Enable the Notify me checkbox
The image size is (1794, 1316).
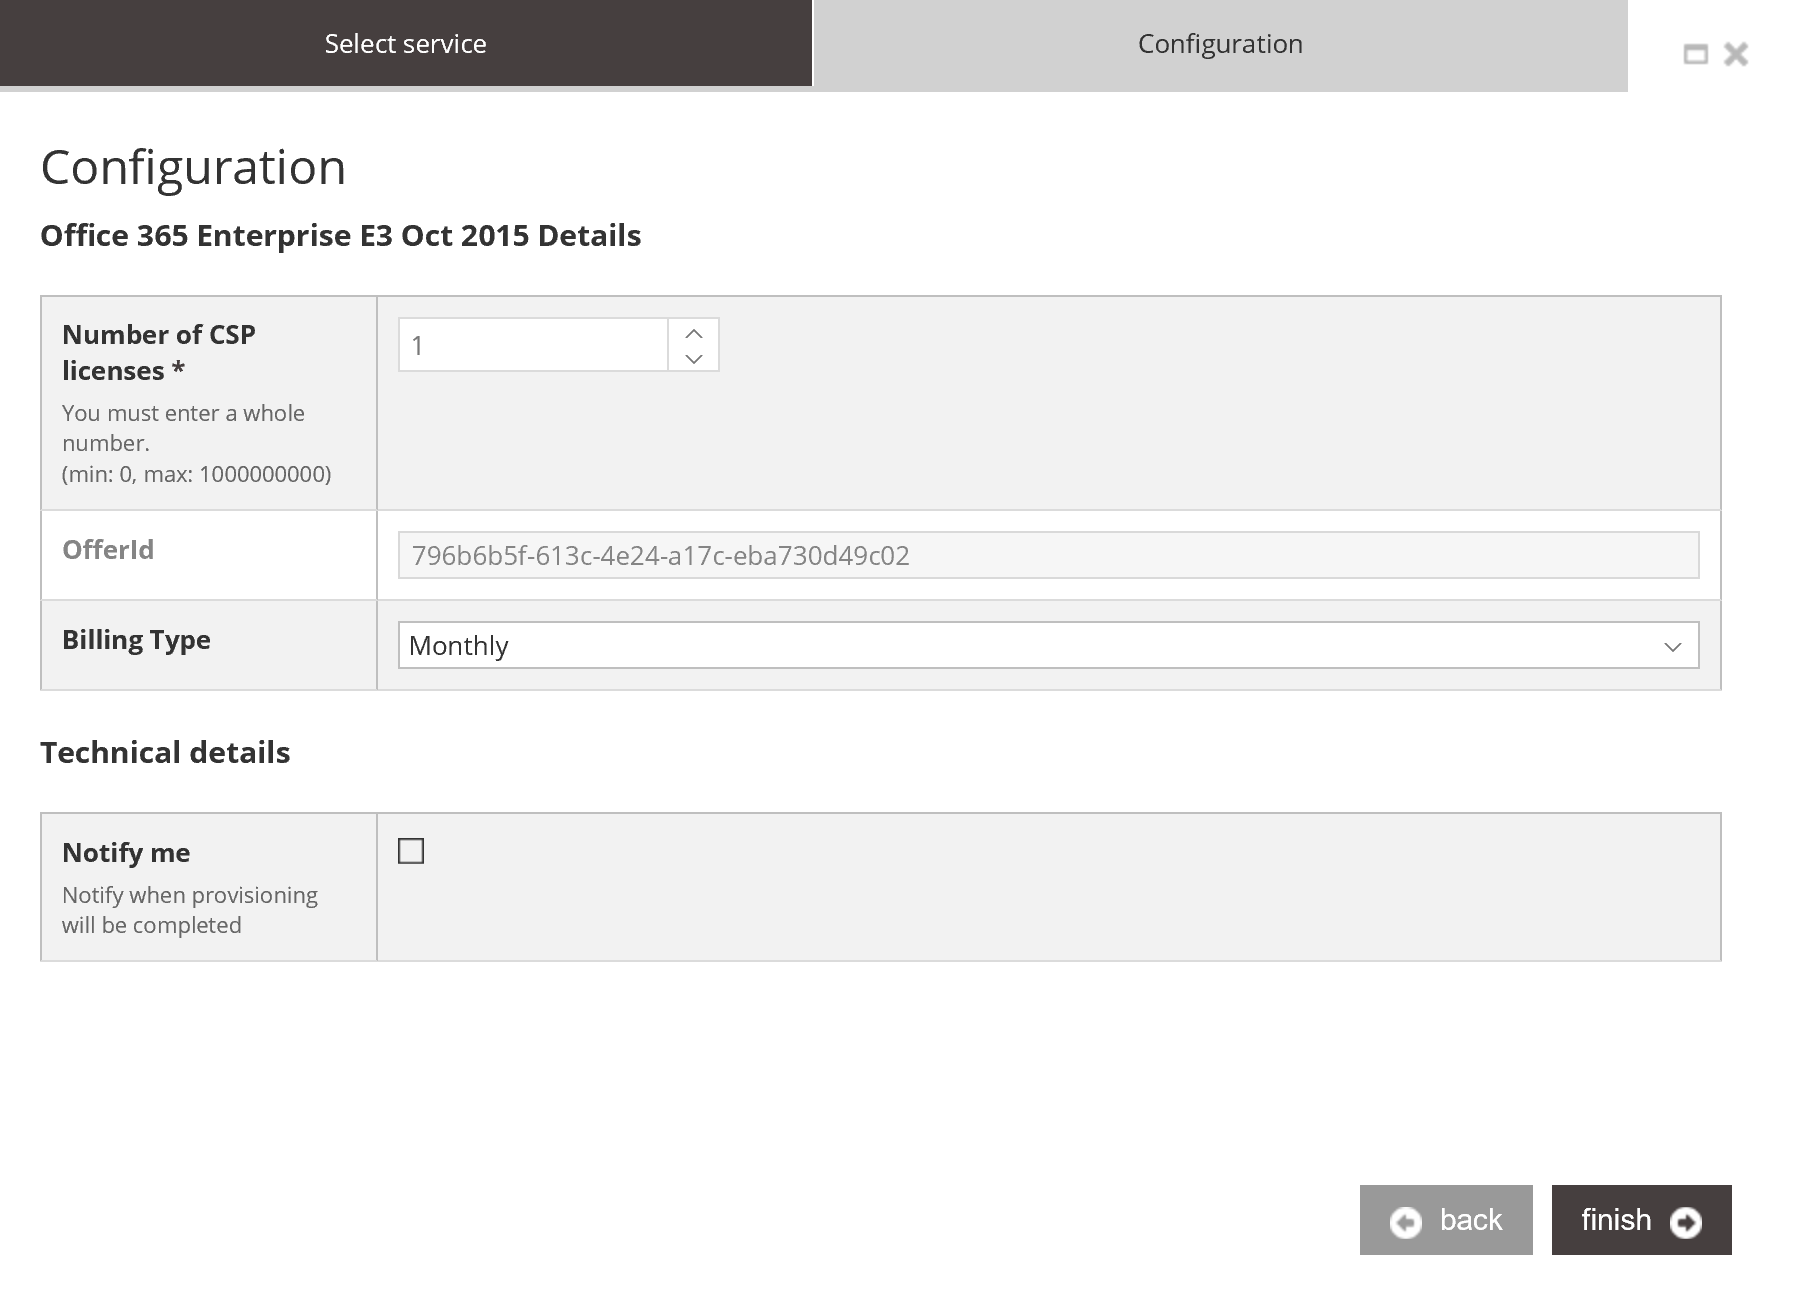click(x=411, y=851)
